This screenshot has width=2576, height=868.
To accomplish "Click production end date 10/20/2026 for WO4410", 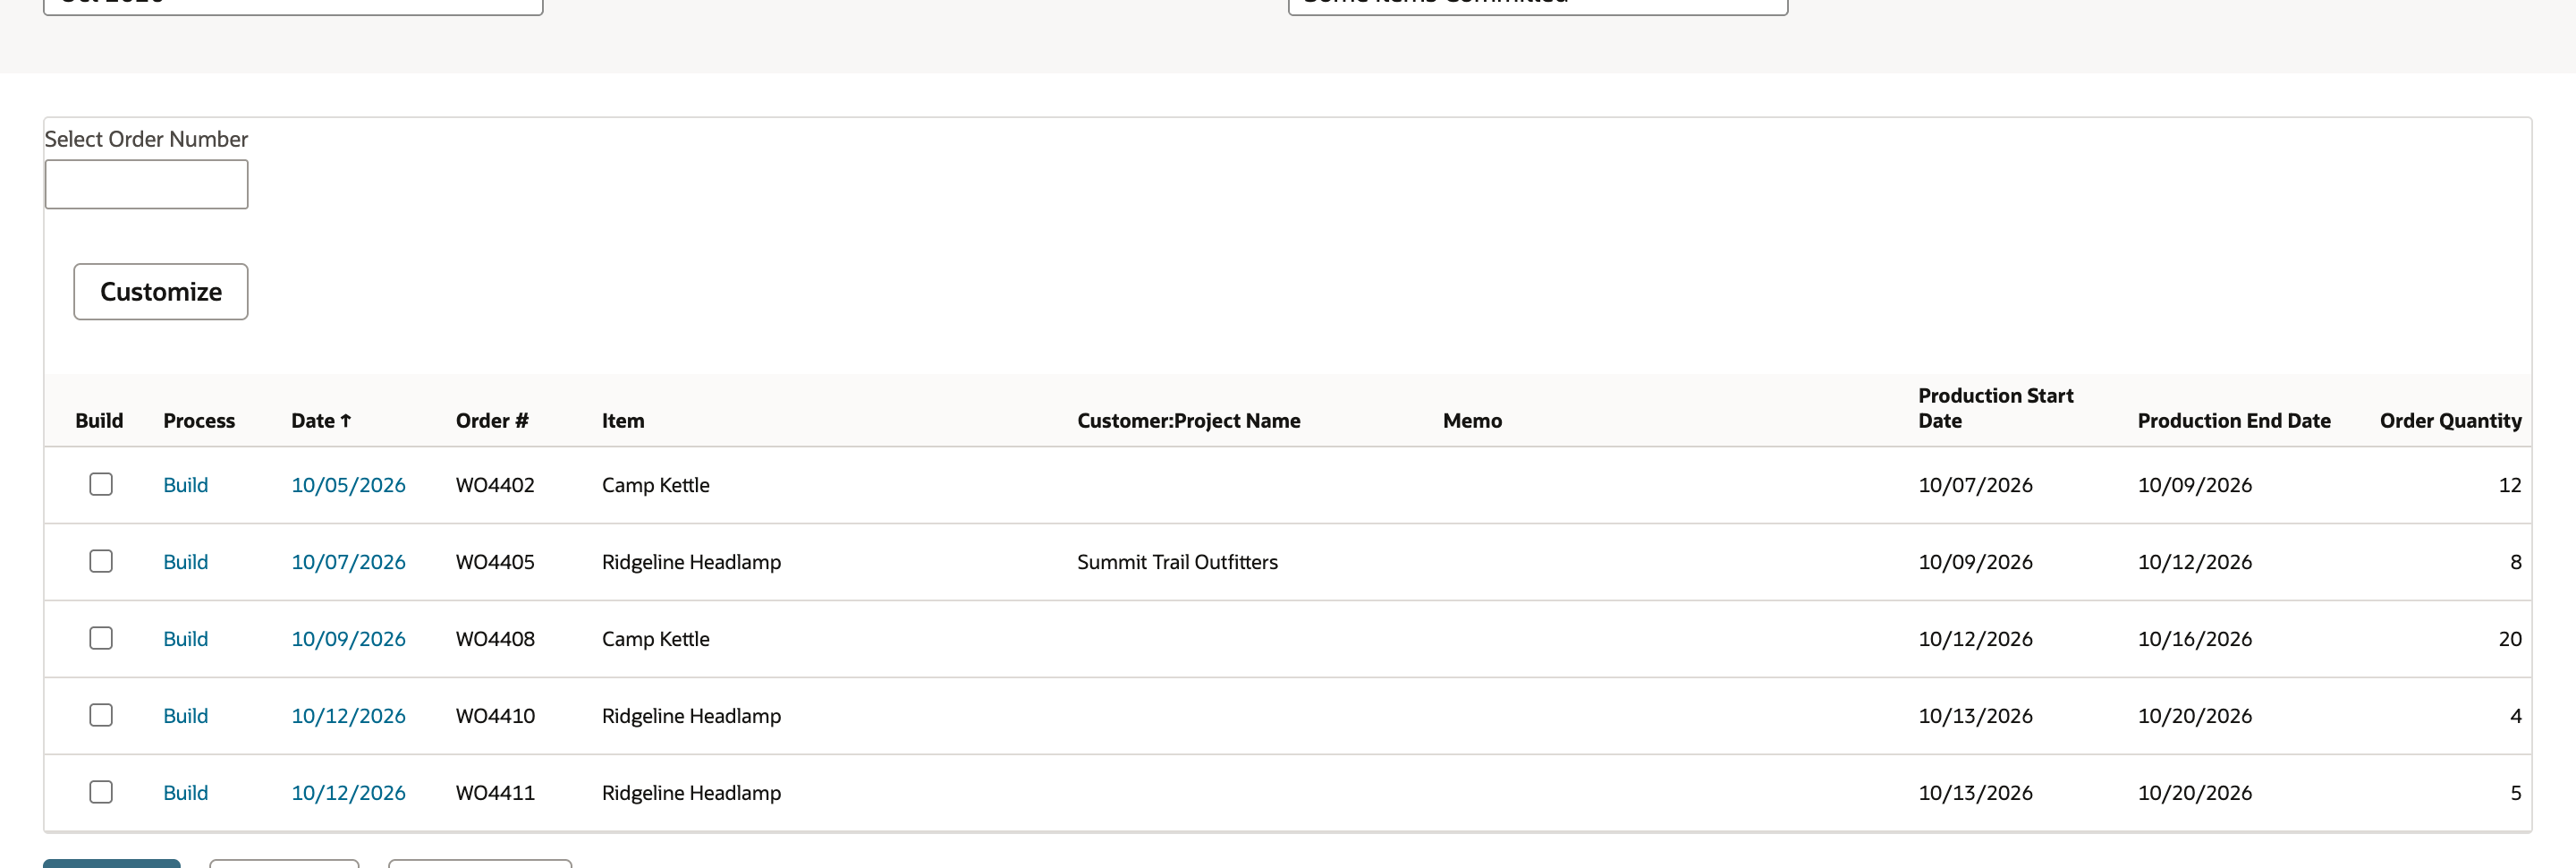I will click(x=2195, y=716).
